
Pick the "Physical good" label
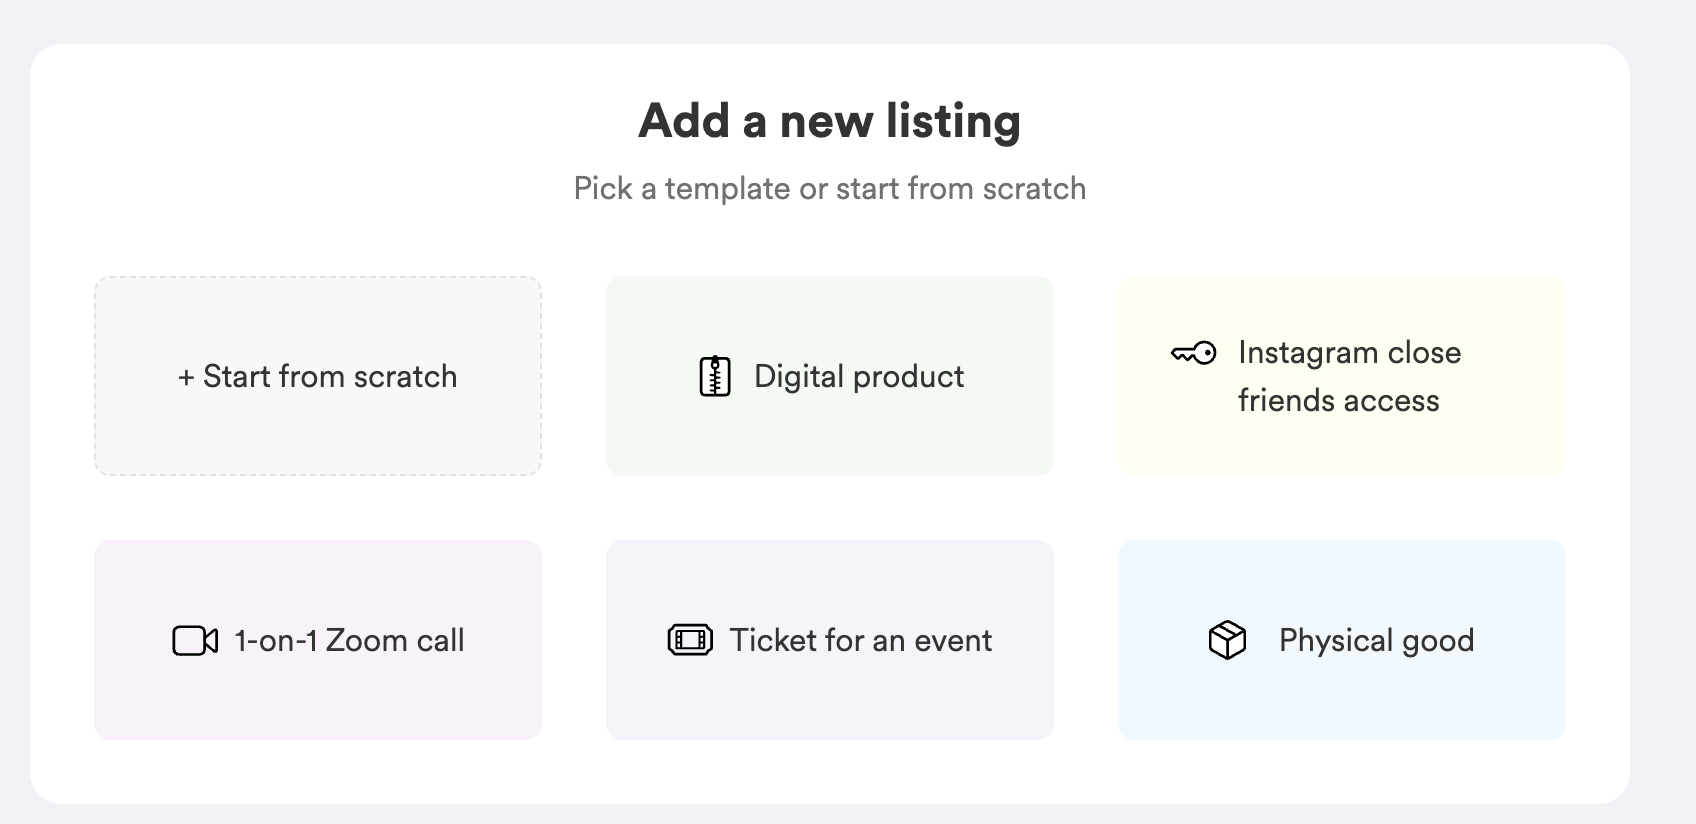[x=1376, y=641]
